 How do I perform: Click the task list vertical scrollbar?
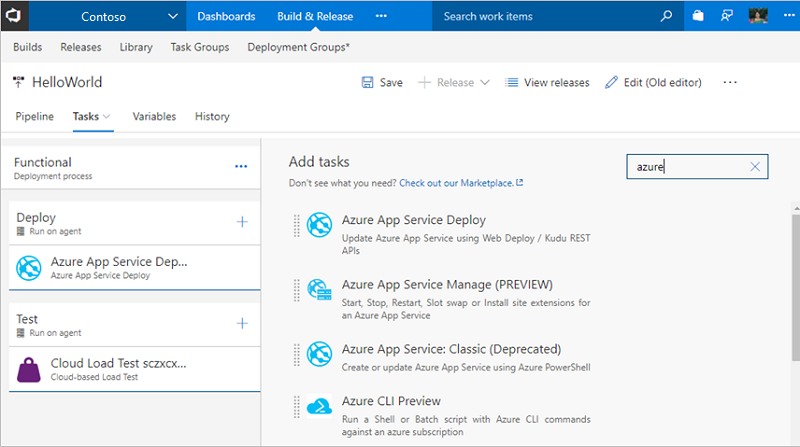tap(796, 287)
